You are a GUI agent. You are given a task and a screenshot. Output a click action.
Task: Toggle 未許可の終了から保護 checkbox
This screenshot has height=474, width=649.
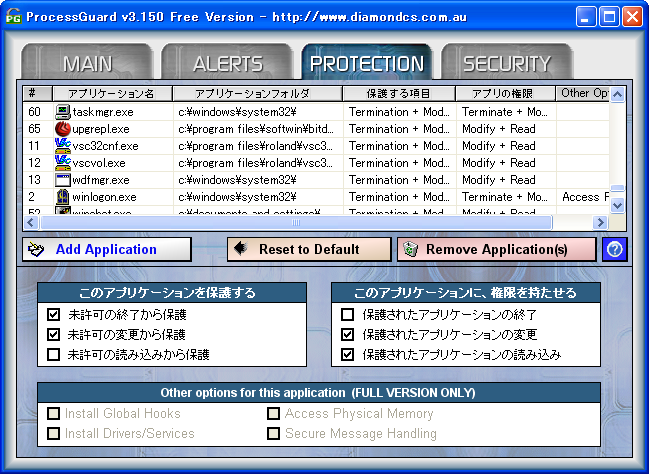click(53, 315)
